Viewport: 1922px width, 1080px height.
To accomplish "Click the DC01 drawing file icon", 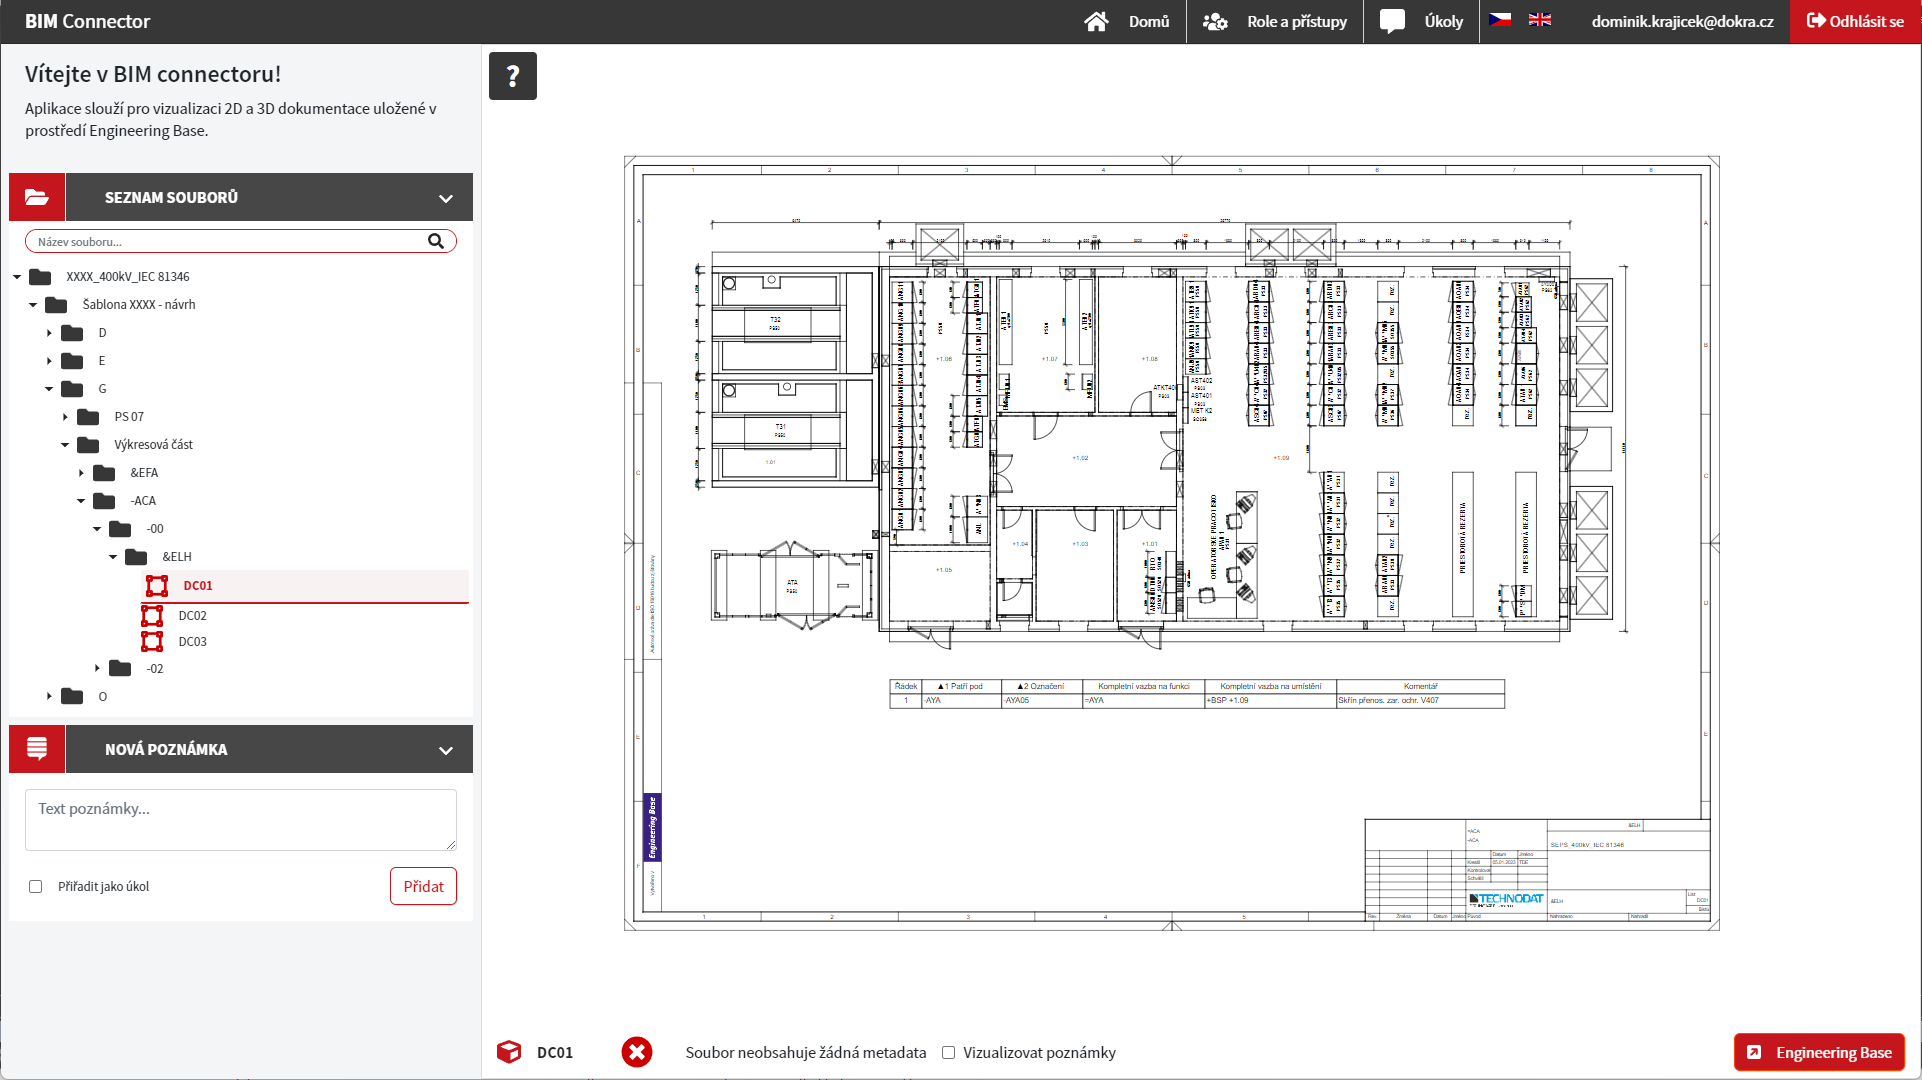I will 157,586.
